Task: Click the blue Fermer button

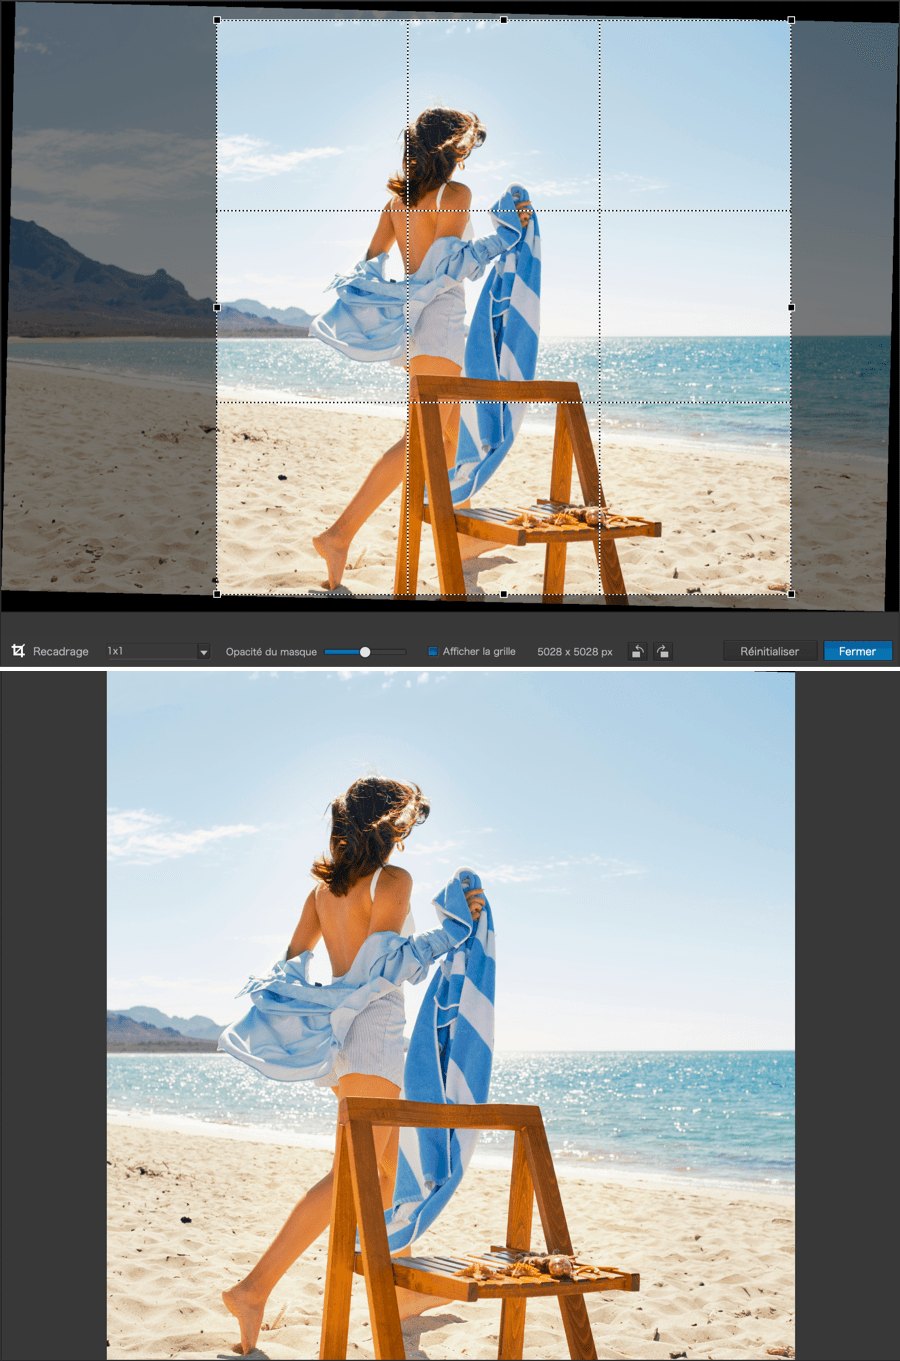Action: coord(857,651)
